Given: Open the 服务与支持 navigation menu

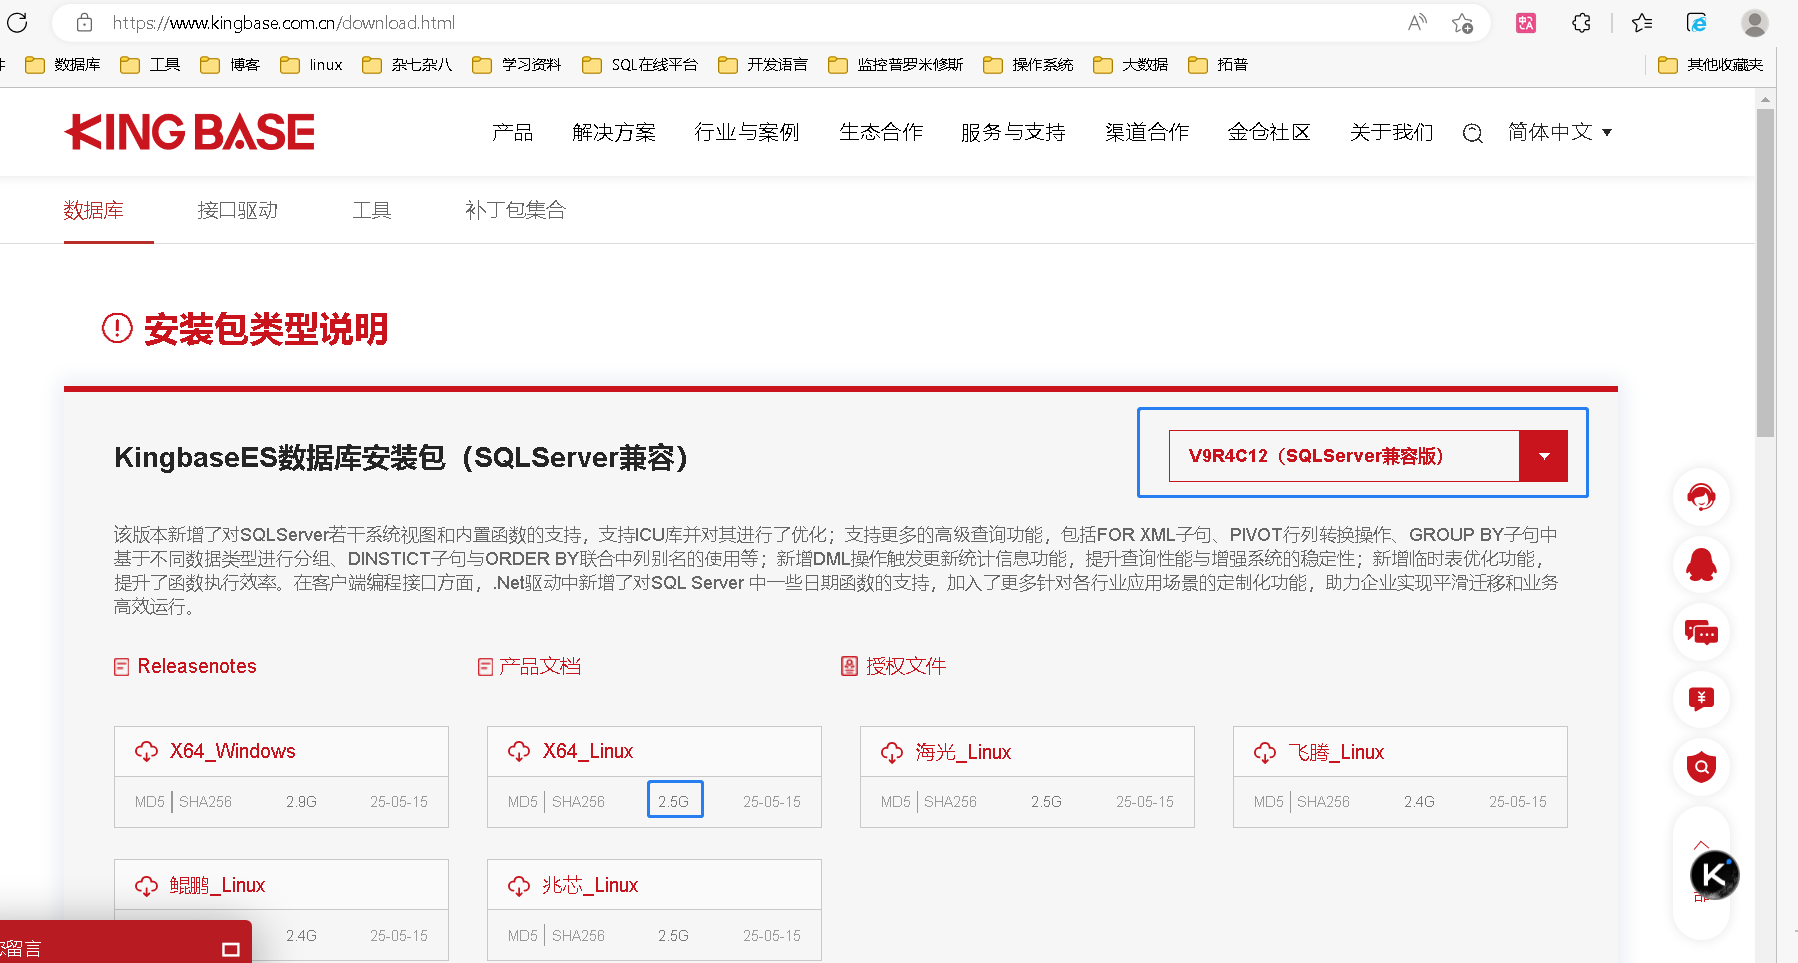Looking at the screenshot, I should (x=1013, y=132).
